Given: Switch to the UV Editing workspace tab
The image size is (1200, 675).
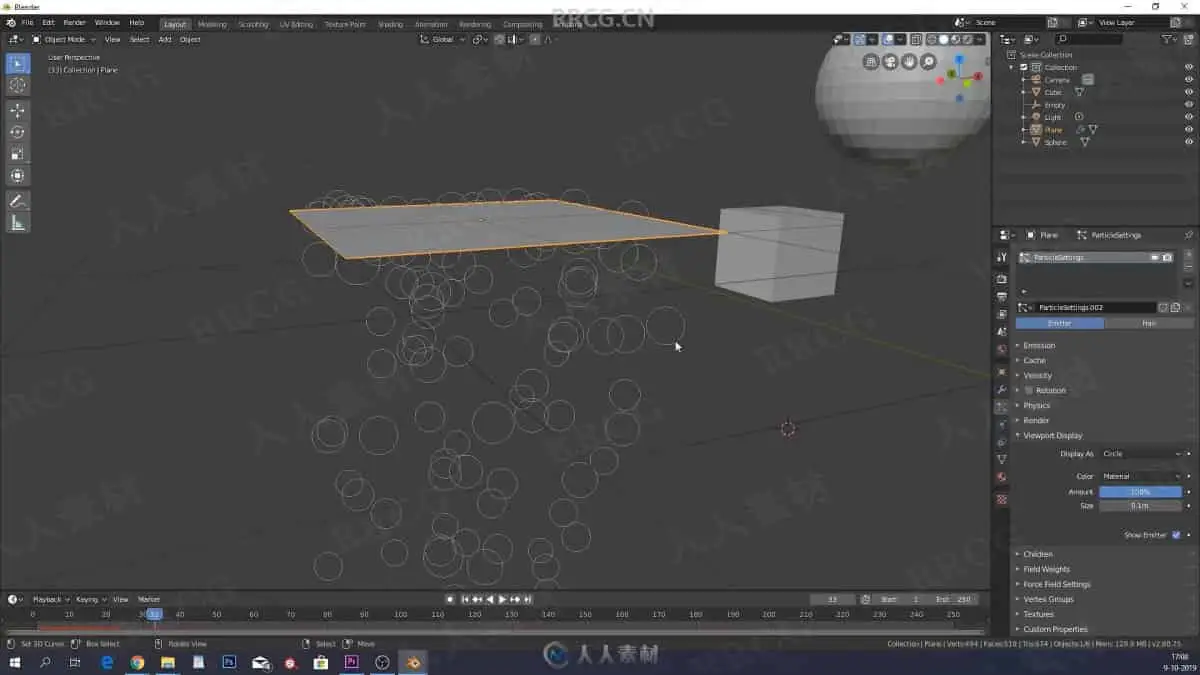Looking at the screenshot, I should pos(296,24).
